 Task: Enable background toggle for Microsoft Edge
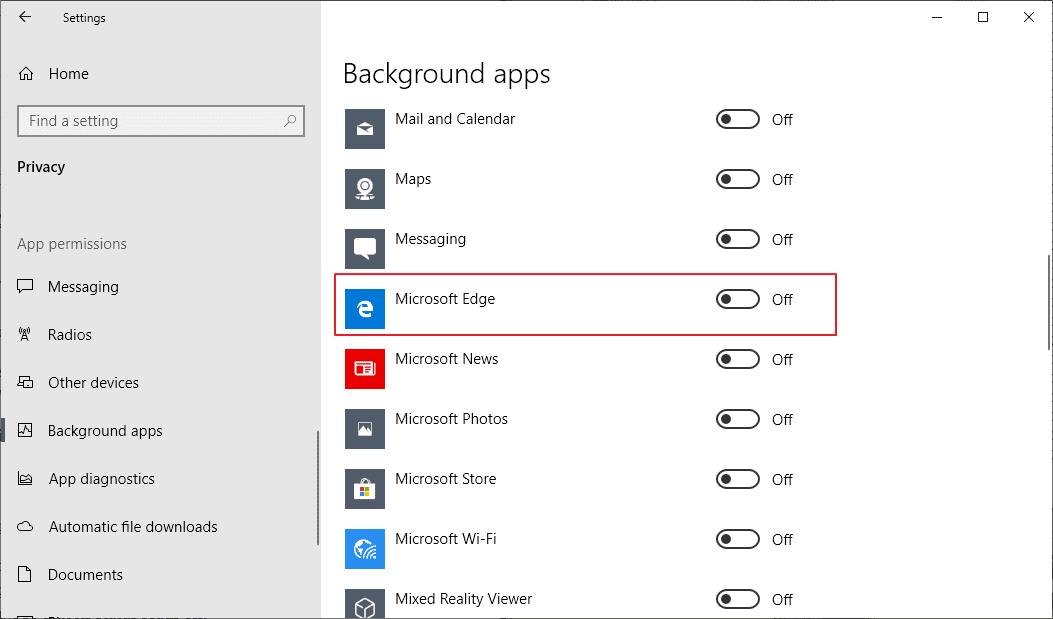pyautogui.click(x=737, y=300)
